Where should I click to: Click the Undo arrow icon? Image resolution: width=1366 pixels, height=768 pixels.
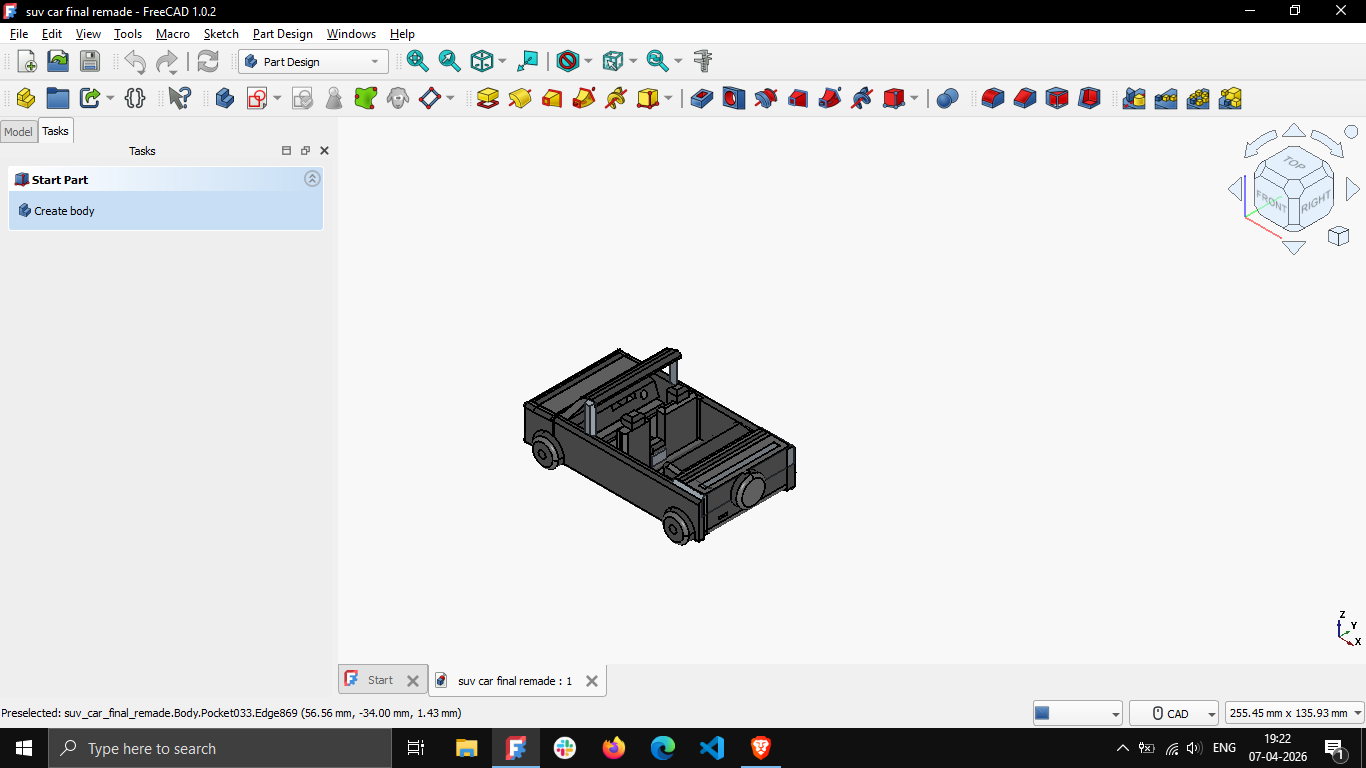click(135, 62)
